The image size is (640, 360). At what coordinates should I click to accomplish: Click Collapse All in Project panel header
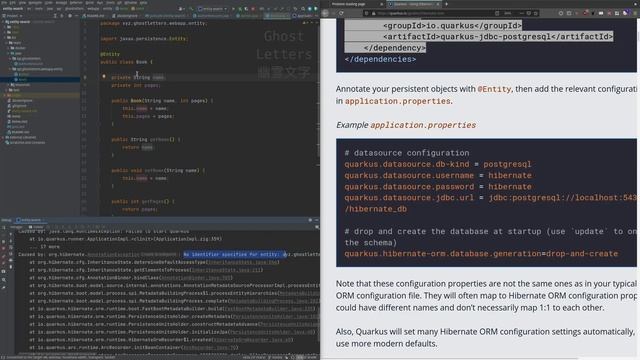[x=62, y=16]
